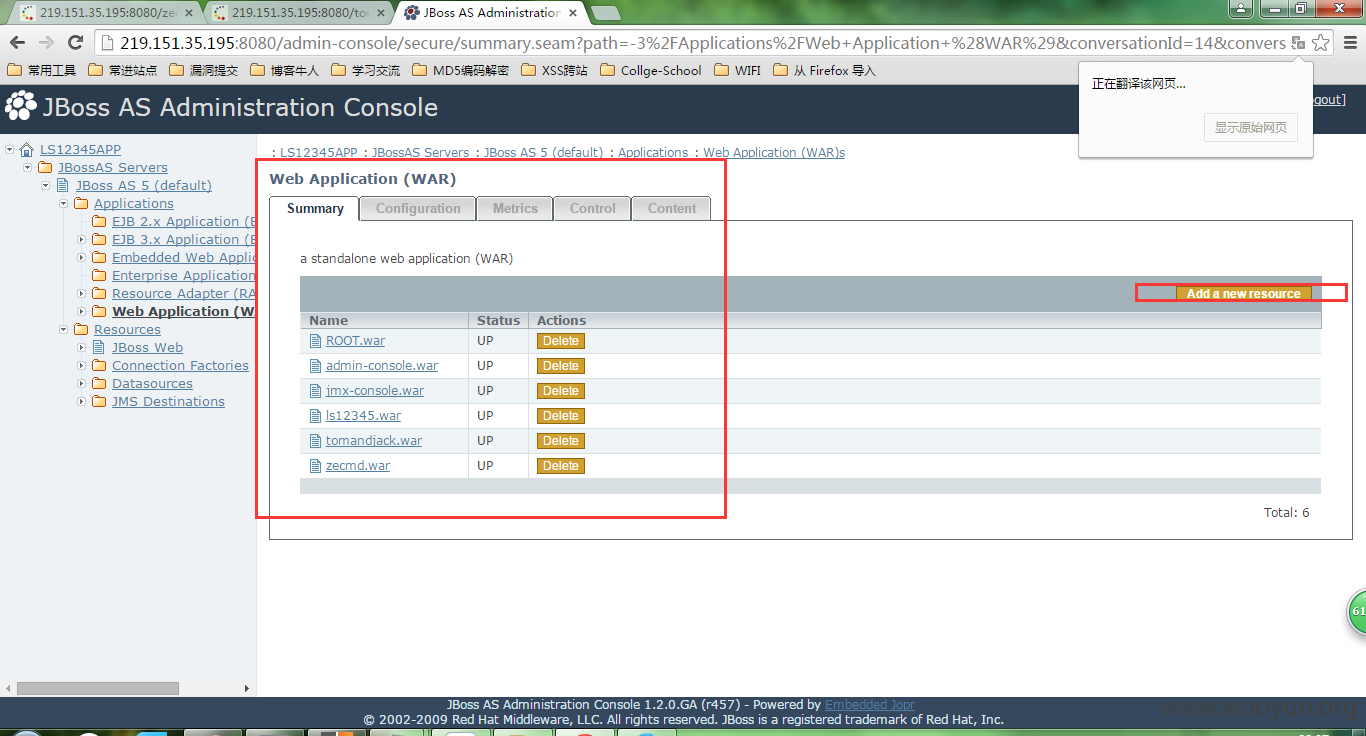Delete the admin-console.war application

click(x=561, y=366)
